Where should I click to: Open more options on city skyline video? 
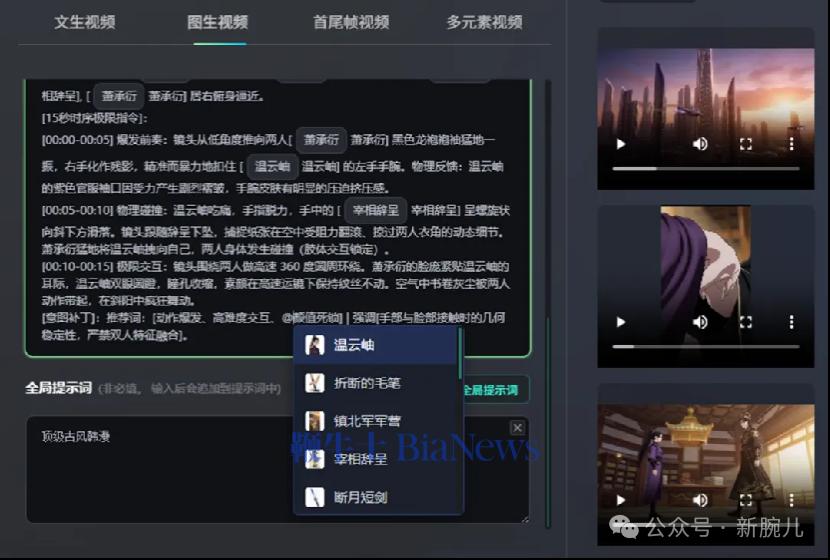coord(791,144)
